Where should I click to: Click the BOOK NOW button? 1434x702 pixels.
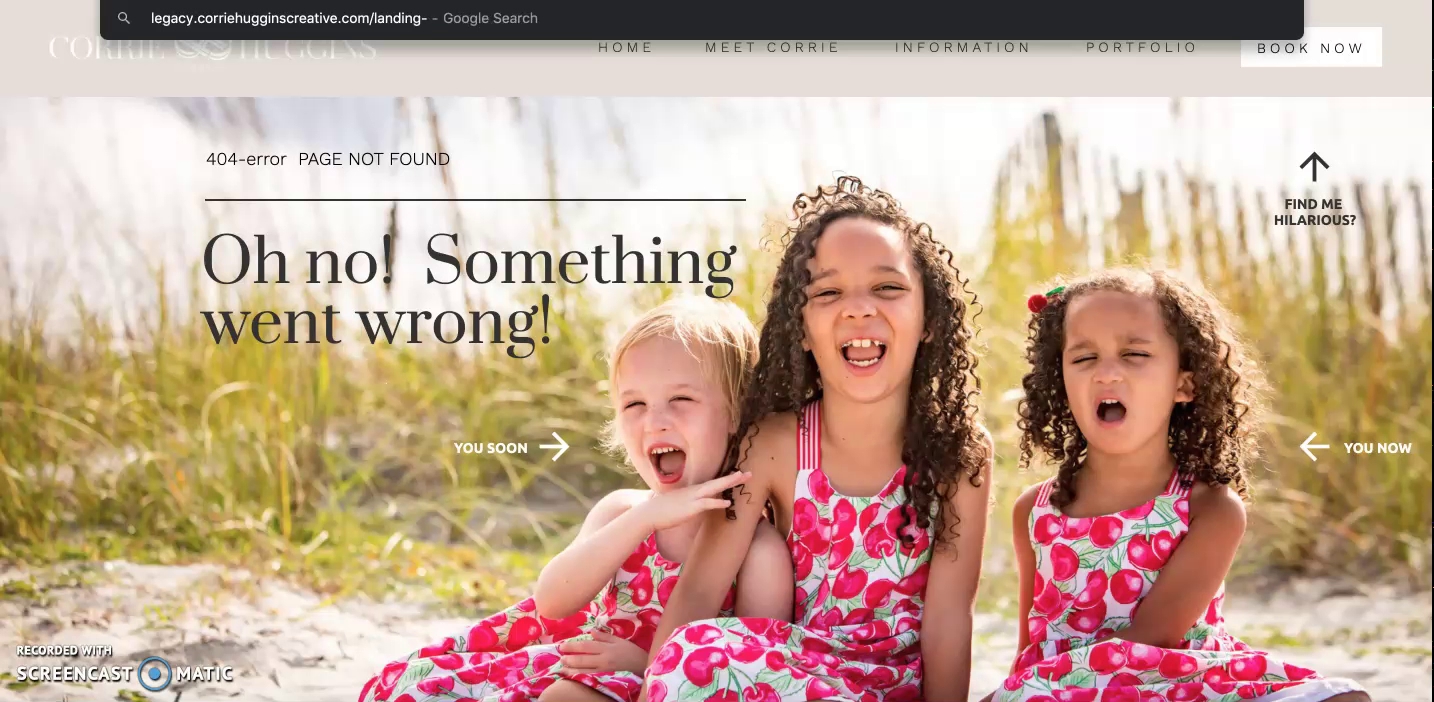(x=1311, y=47)
